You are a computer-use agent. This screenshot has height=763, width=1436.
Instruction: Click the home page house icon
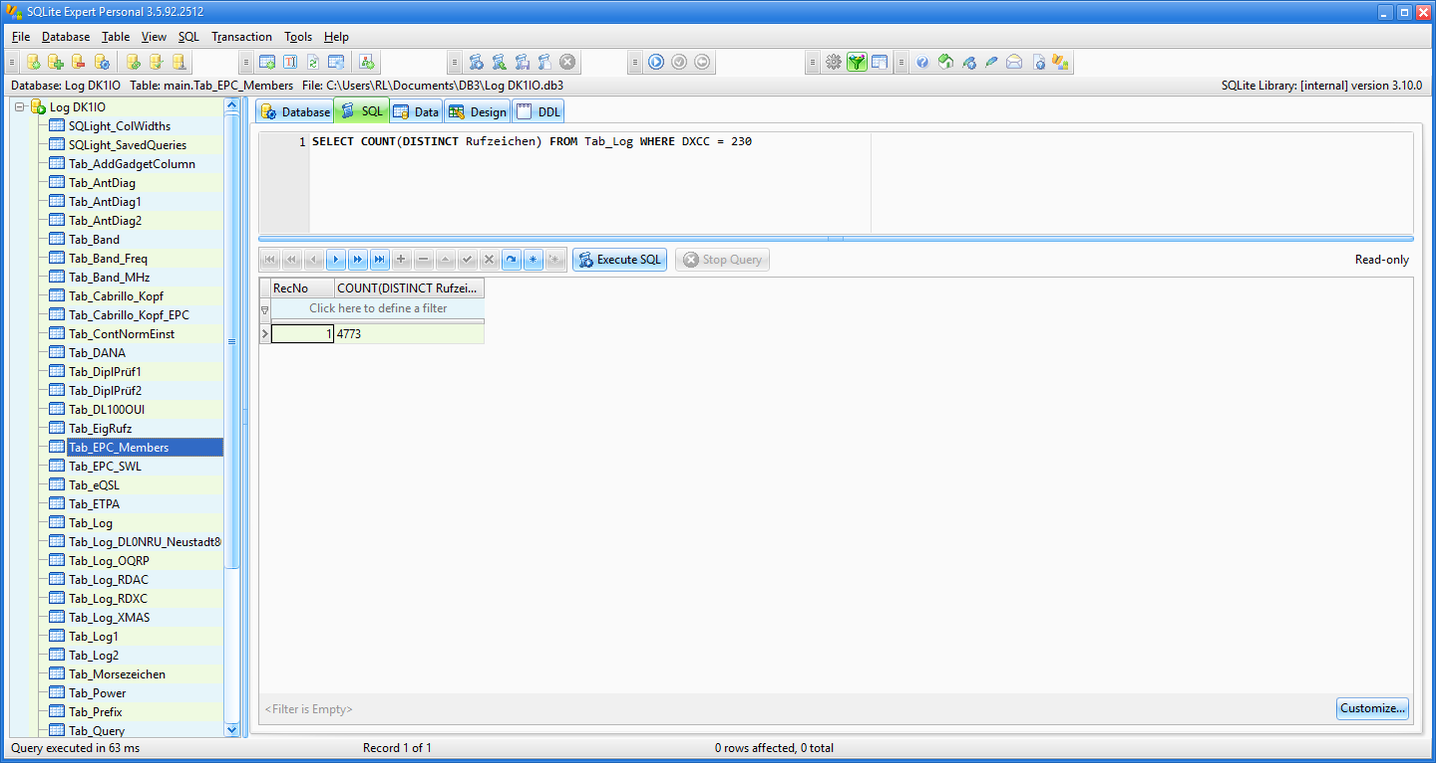click(945, 62)
